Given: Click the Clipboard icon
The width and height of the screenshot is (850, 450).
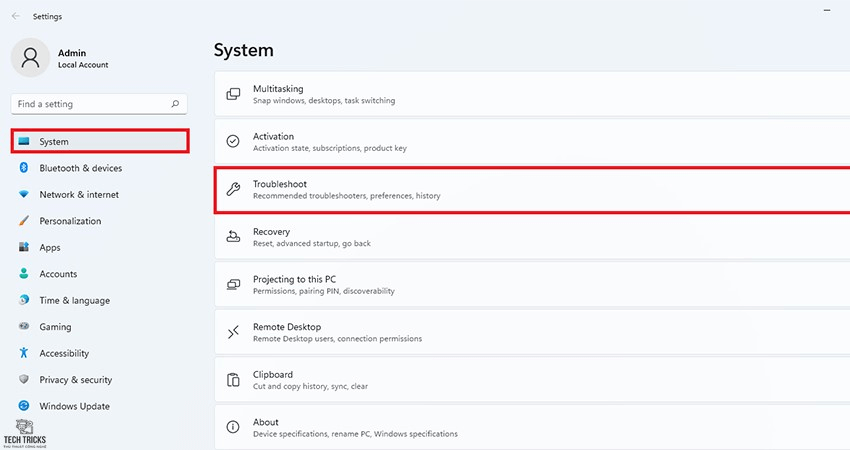Looking at the screenshot, I should click(x=233, y=380).
